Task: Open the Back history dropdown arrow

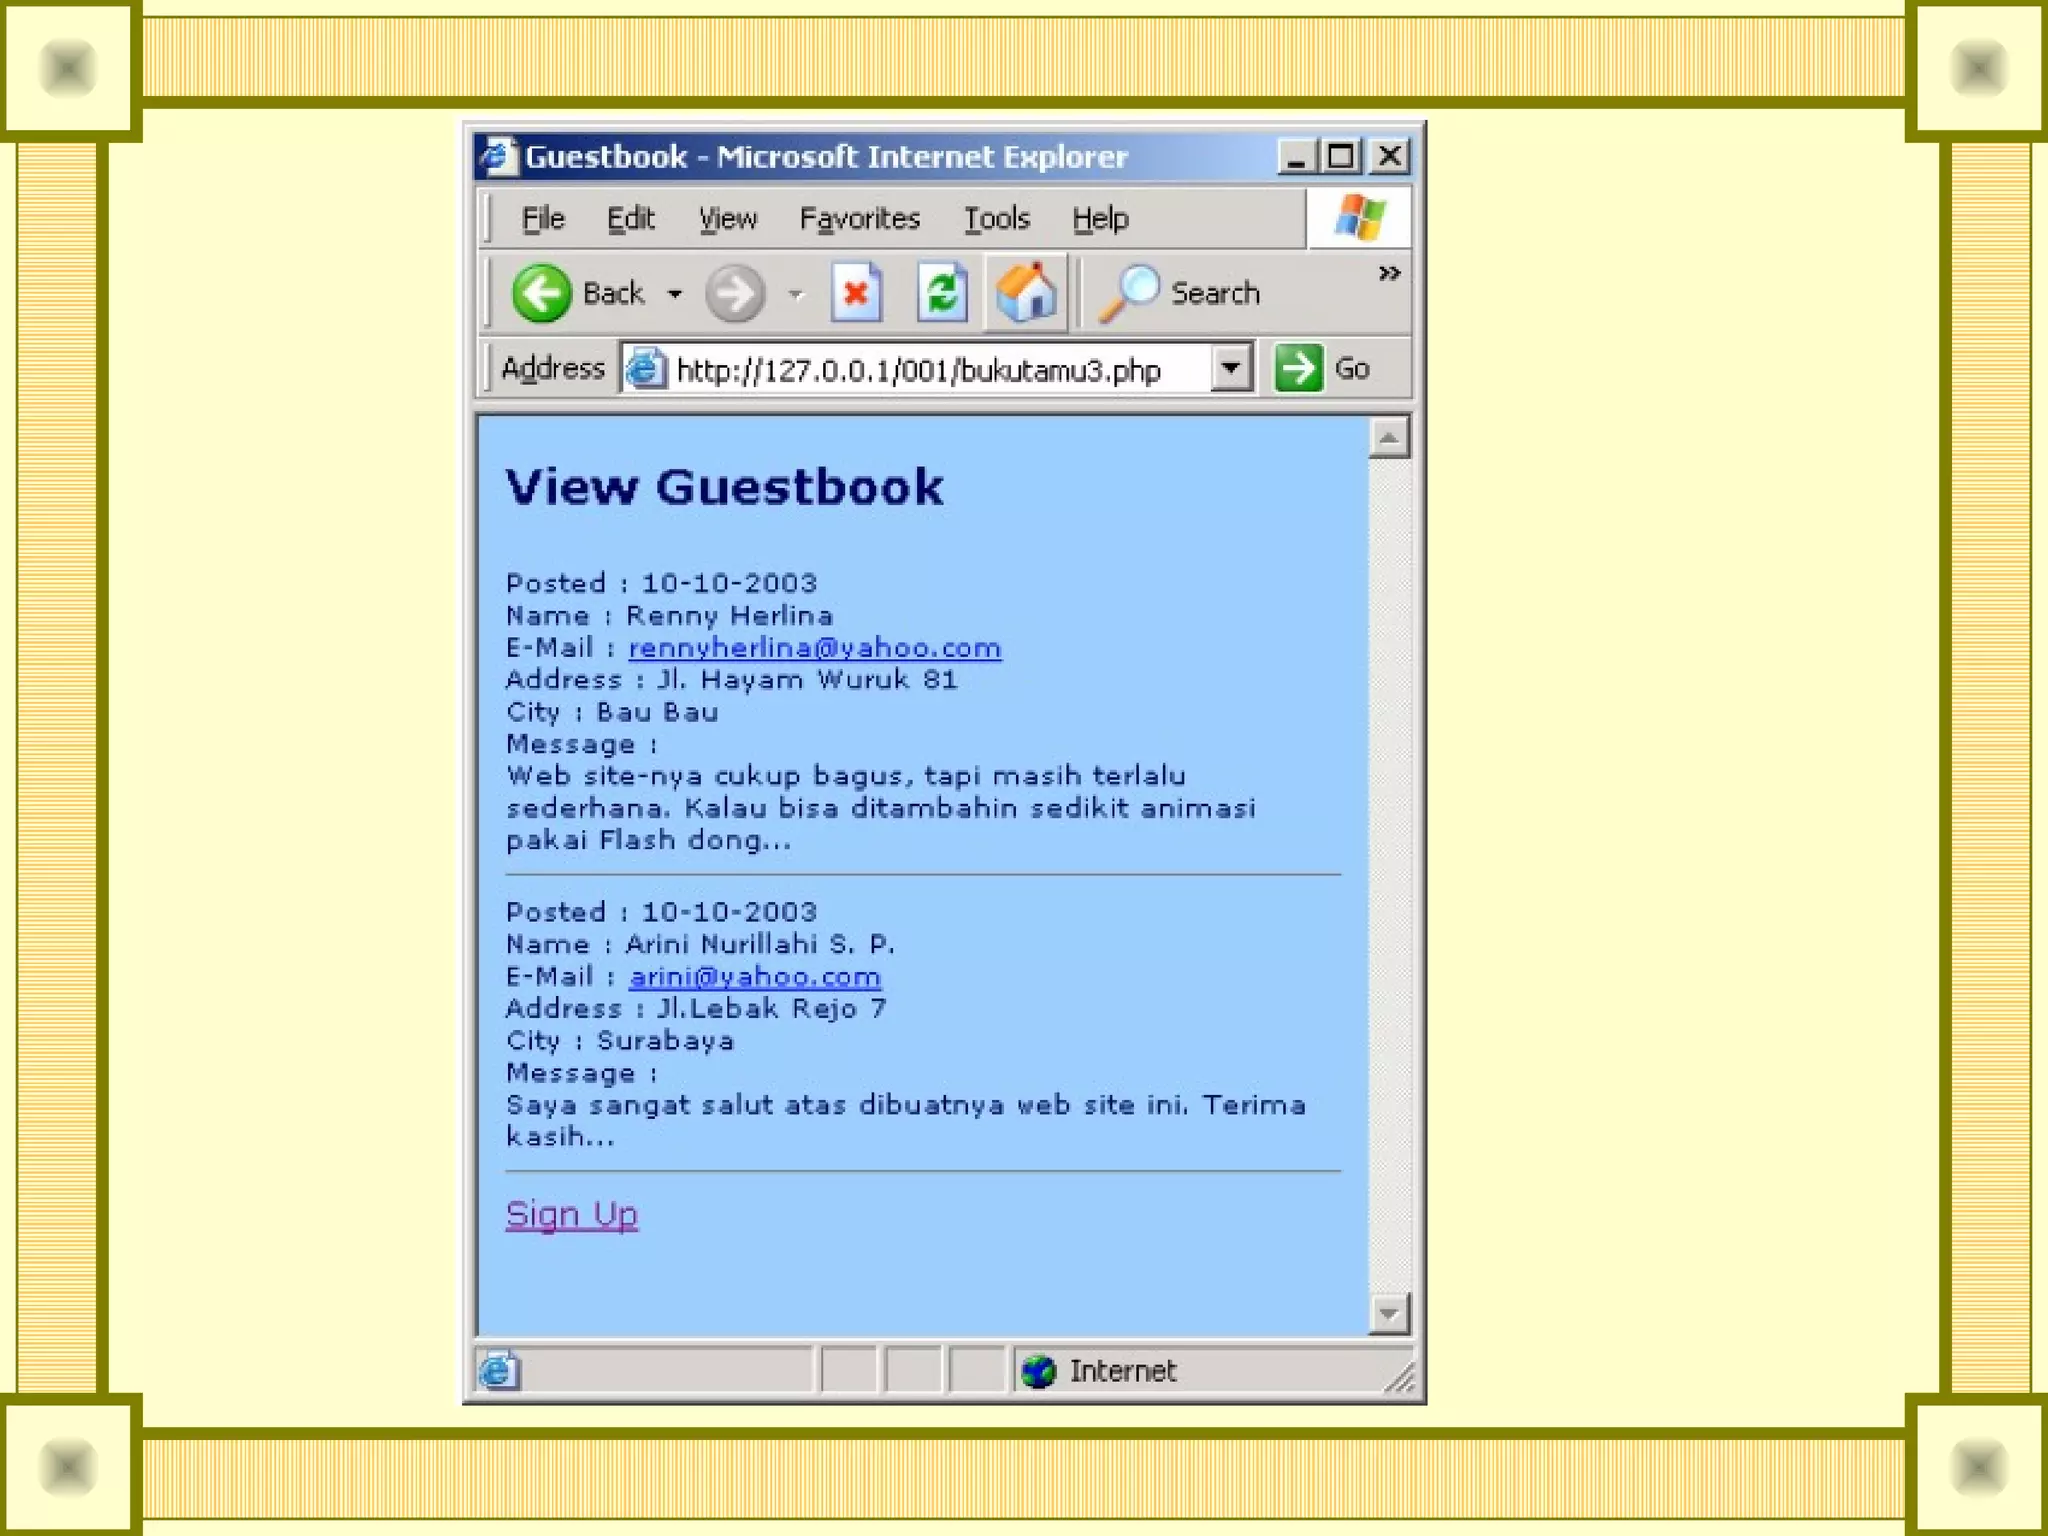Action: coord(676,294)
